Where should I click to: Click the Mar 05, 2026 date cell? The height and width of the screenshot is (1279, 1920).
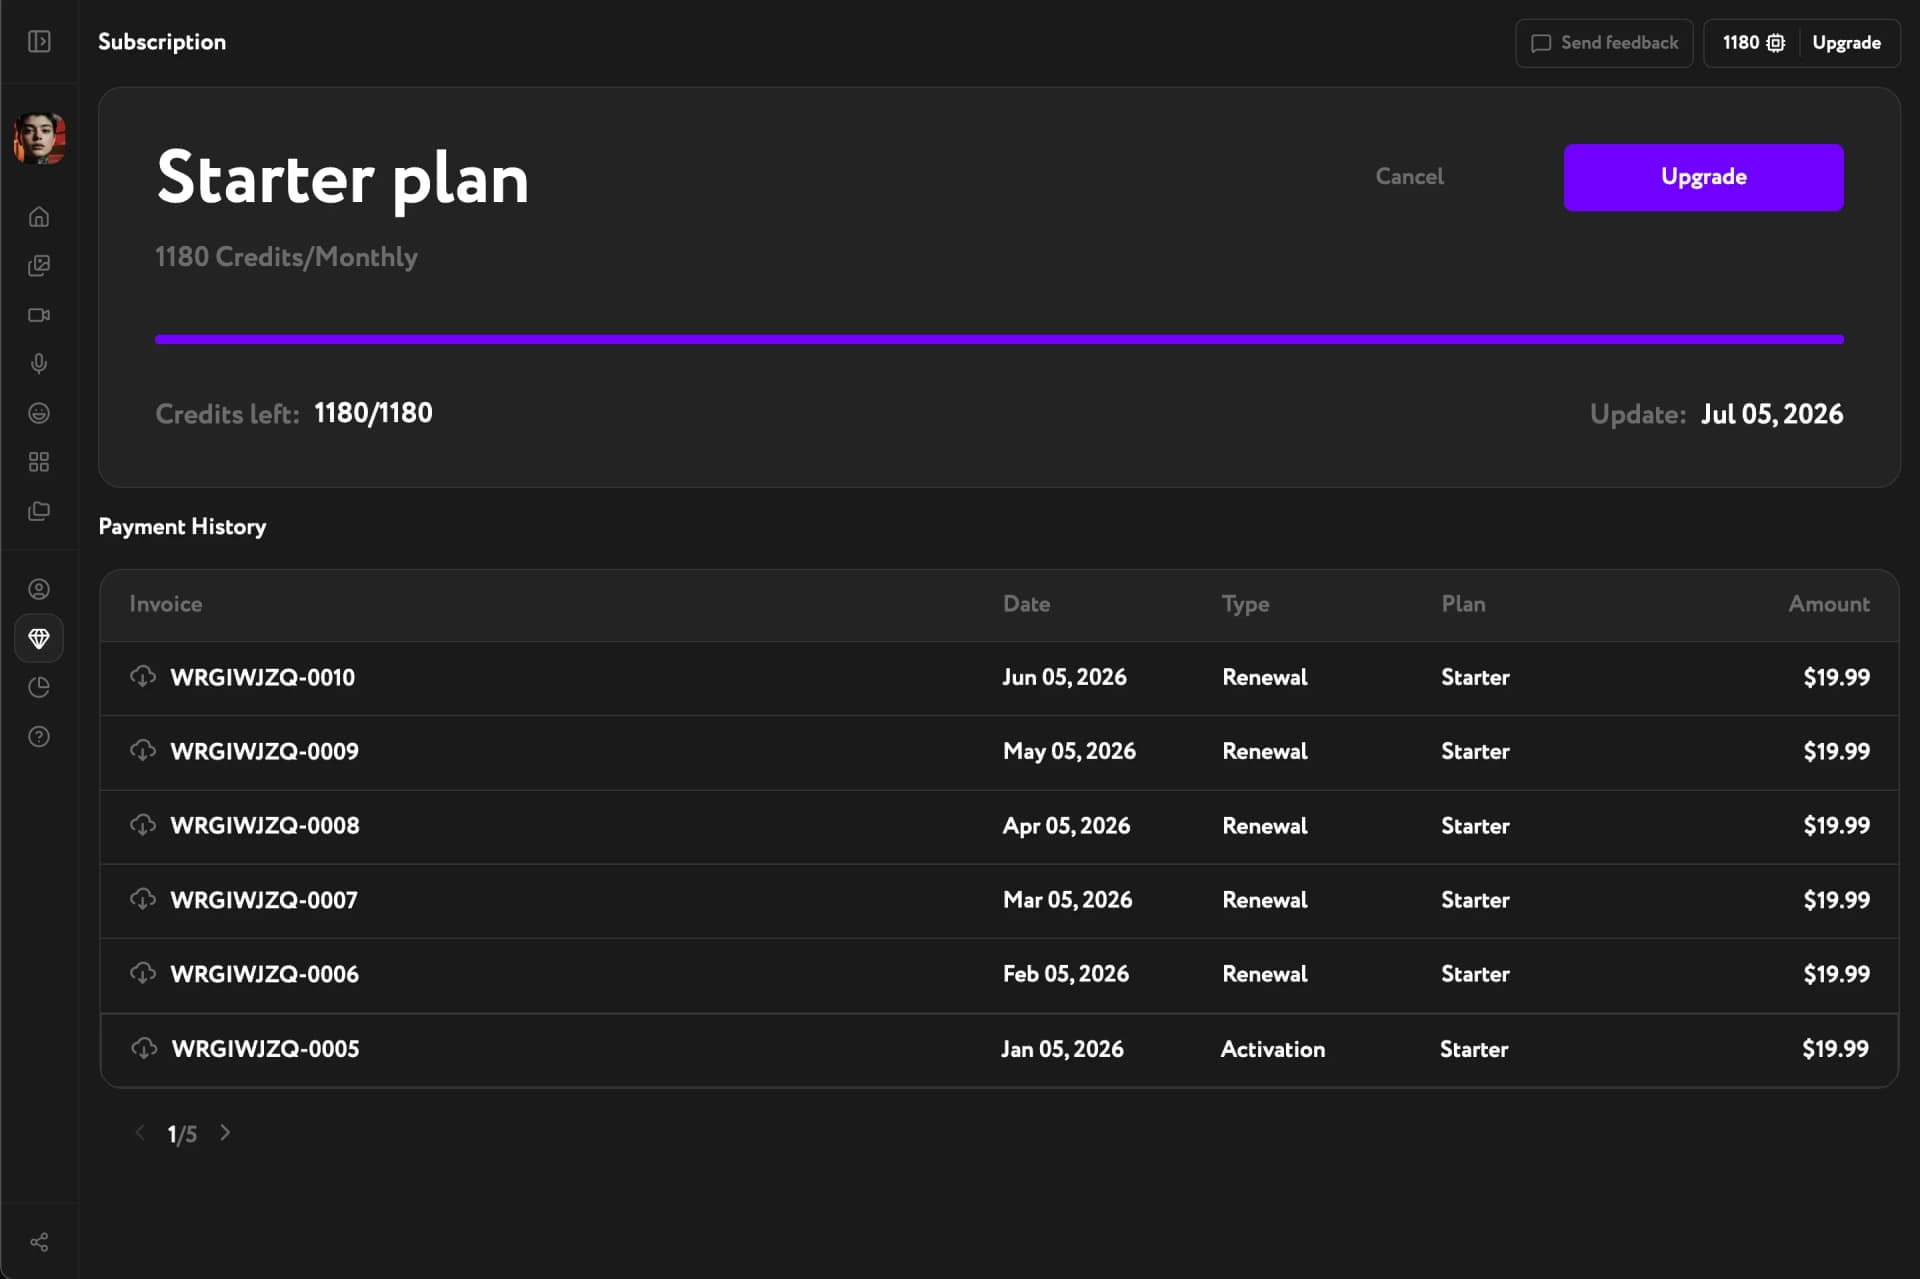point(1067,899)
